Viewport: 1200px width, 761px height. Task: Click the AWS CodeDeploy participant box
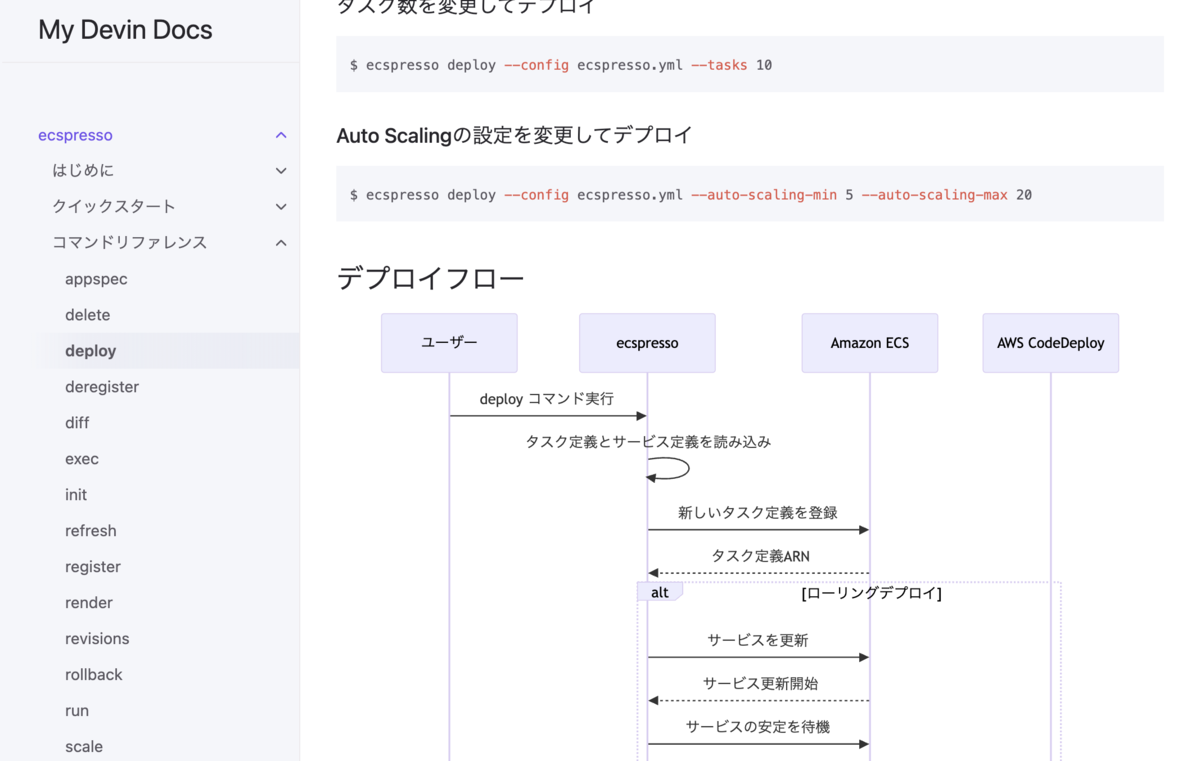(x=1051, y=343)
